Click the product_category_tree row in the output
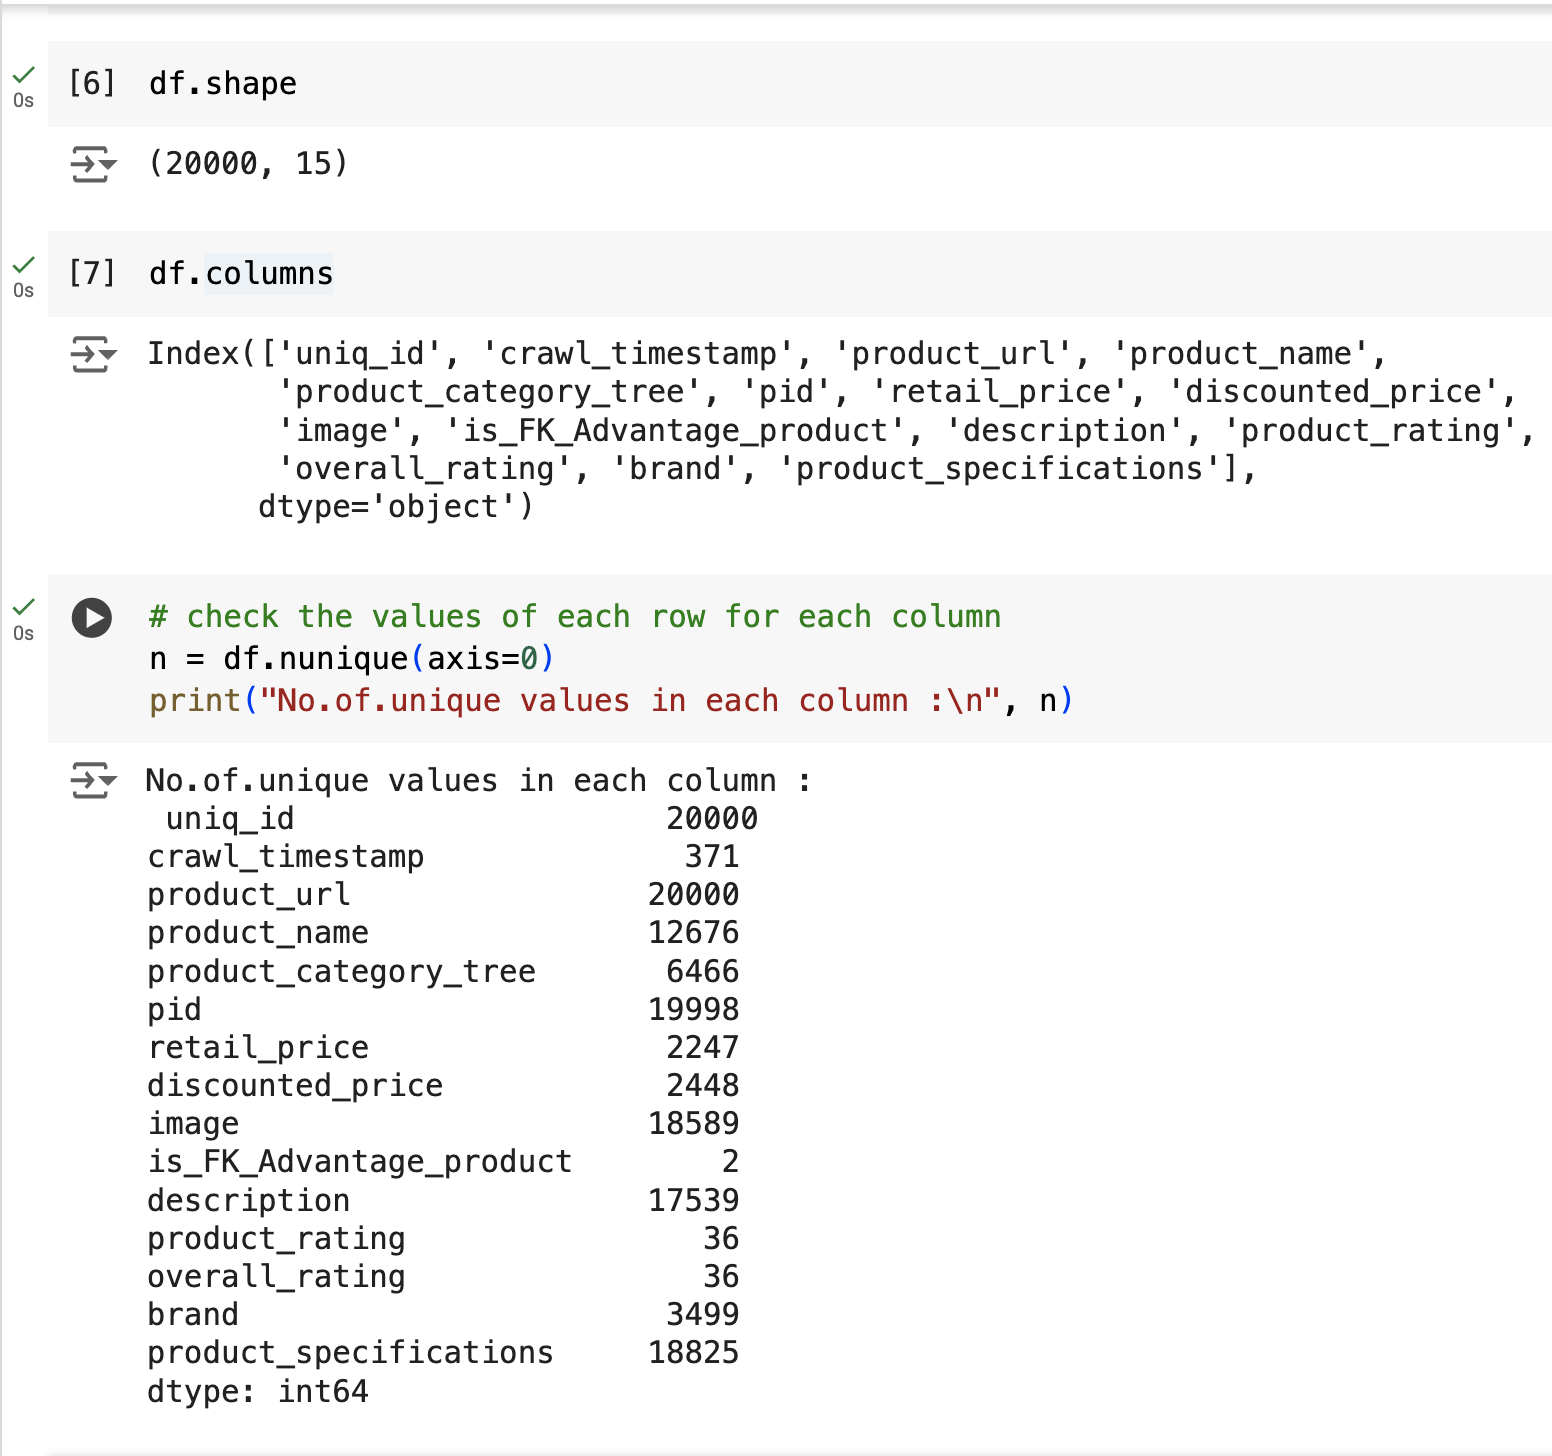Viewport: 1552px width, 1456px height. point(341,971)
